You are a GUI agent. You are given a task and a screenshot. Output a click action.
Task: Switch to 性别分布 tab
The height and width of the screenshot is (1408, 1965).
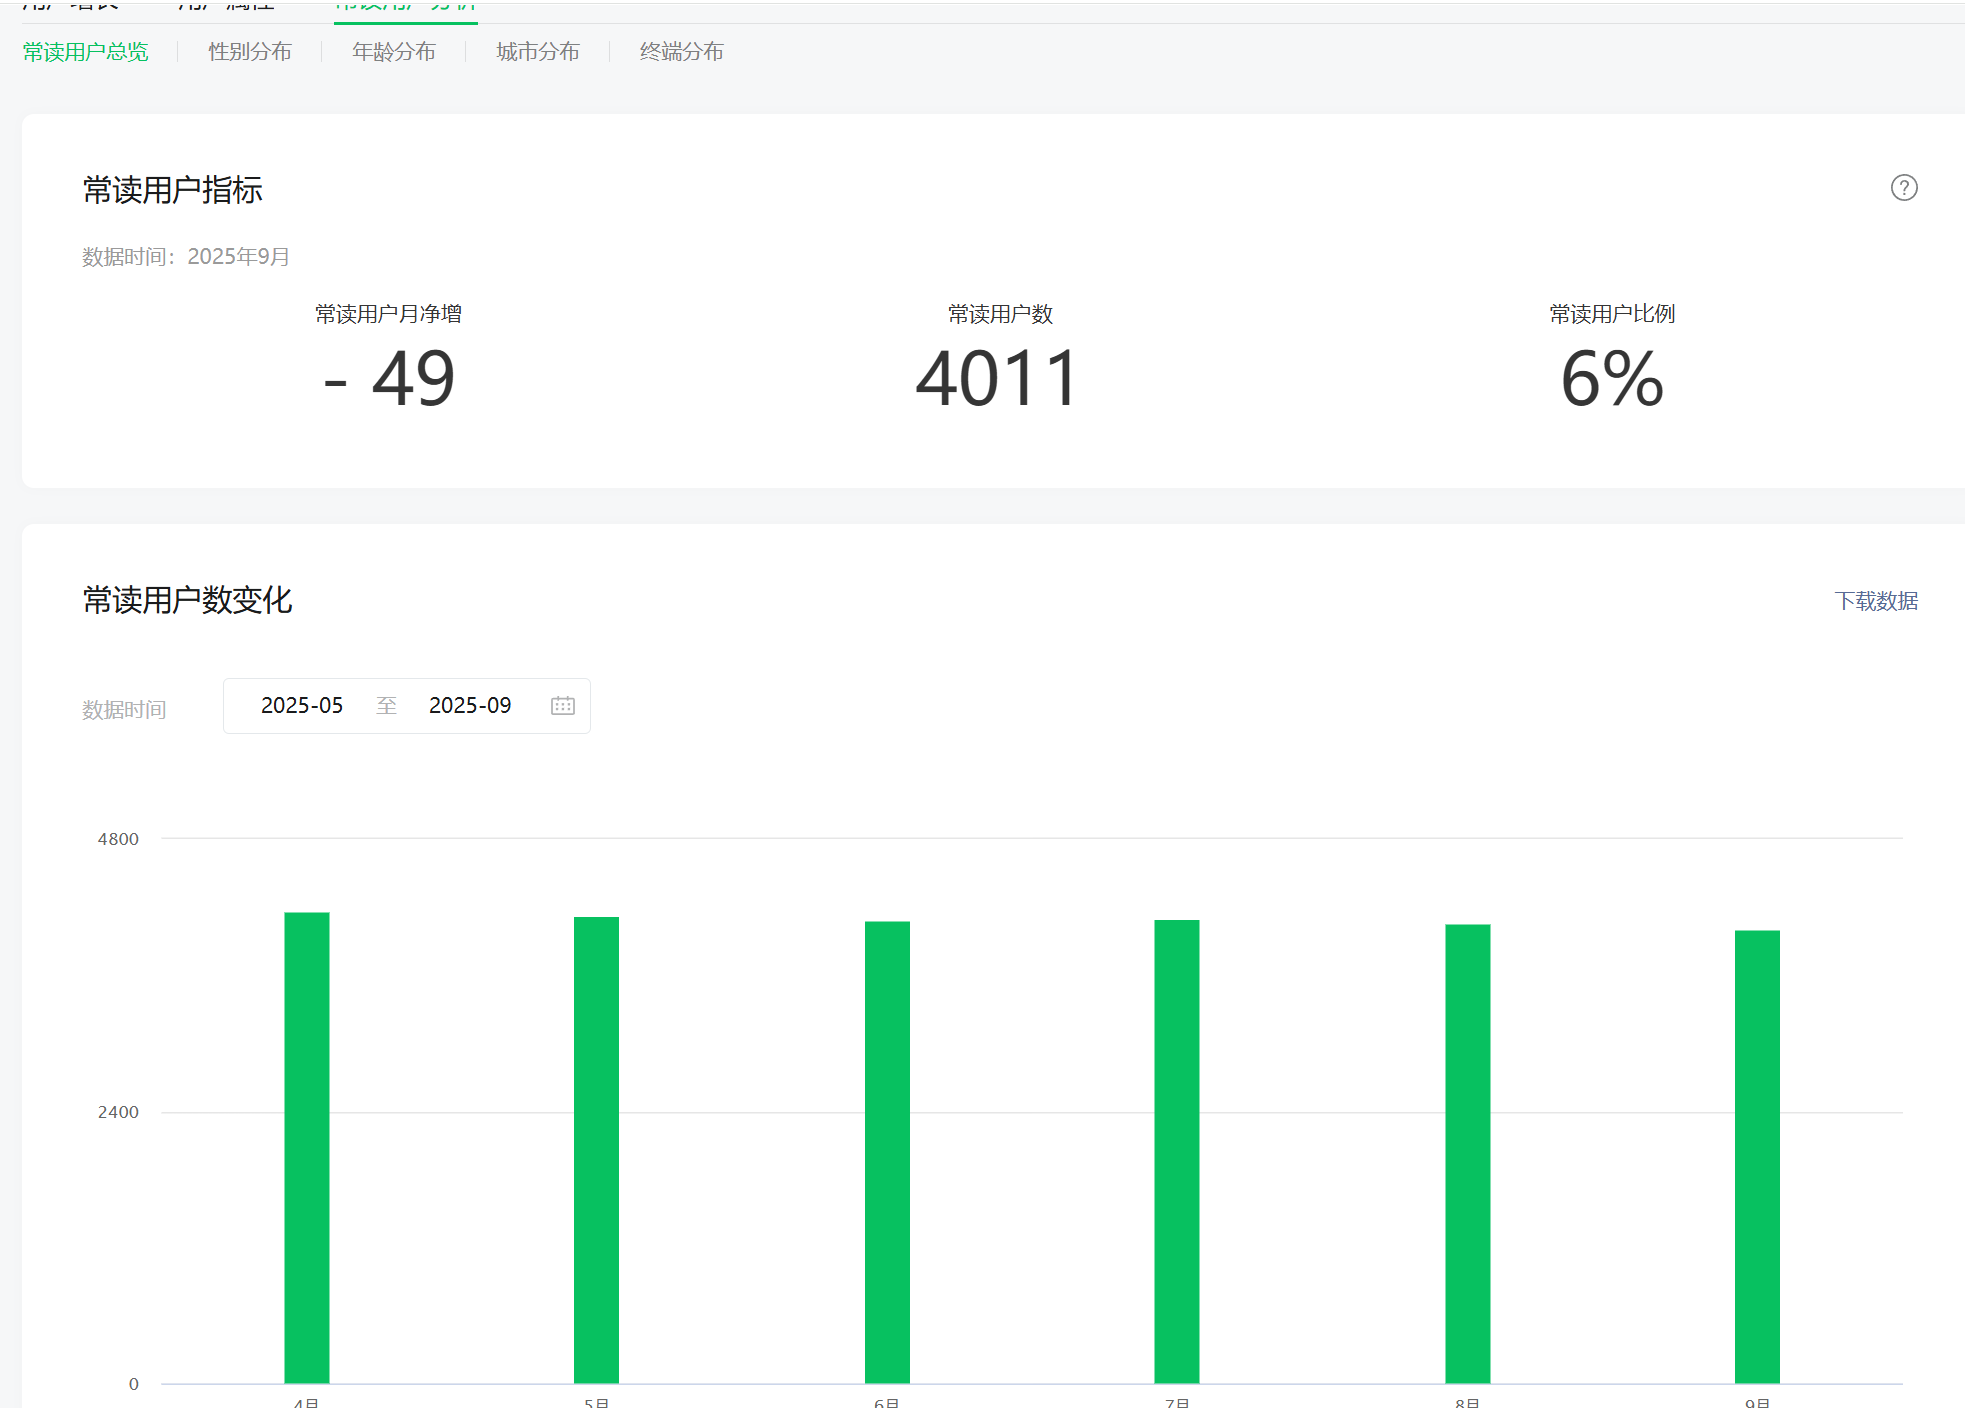pyautogui.click(x=250, y=52)
